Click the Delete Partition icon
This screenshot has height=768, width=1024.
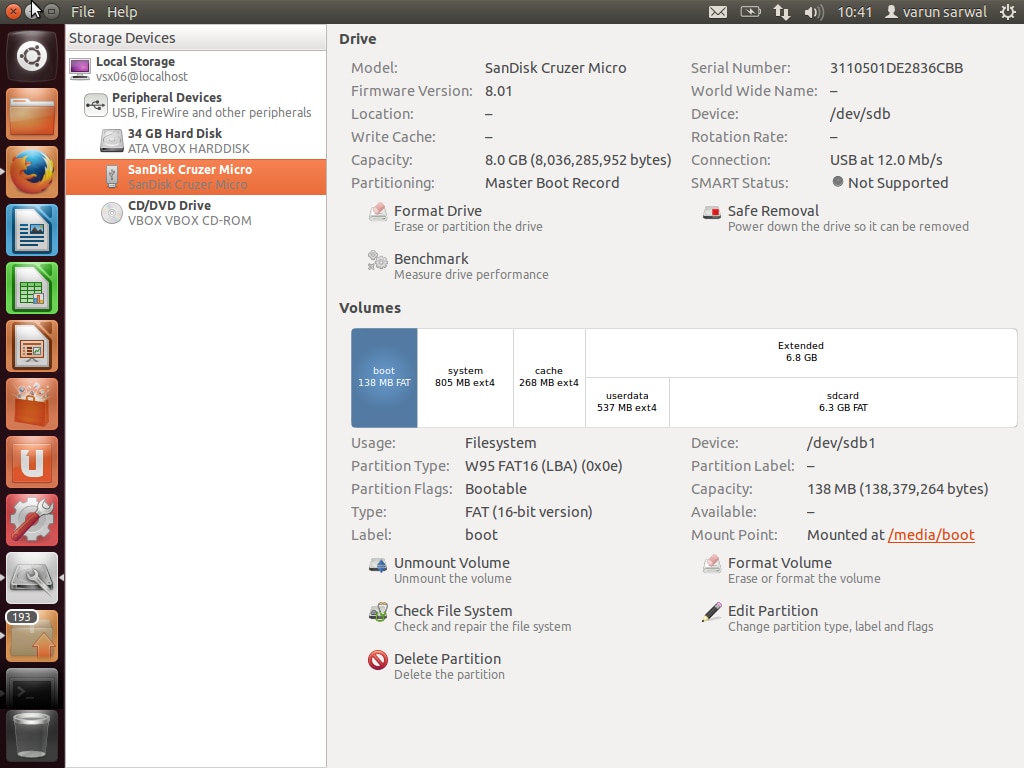point(378,660)
